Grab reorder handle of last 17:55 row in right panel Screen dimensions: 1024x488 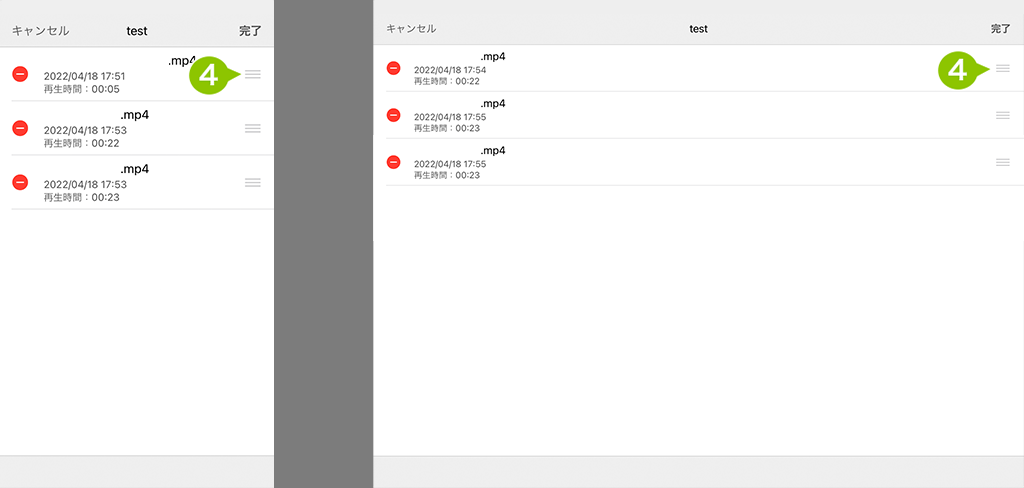(x=1003, y=162)
